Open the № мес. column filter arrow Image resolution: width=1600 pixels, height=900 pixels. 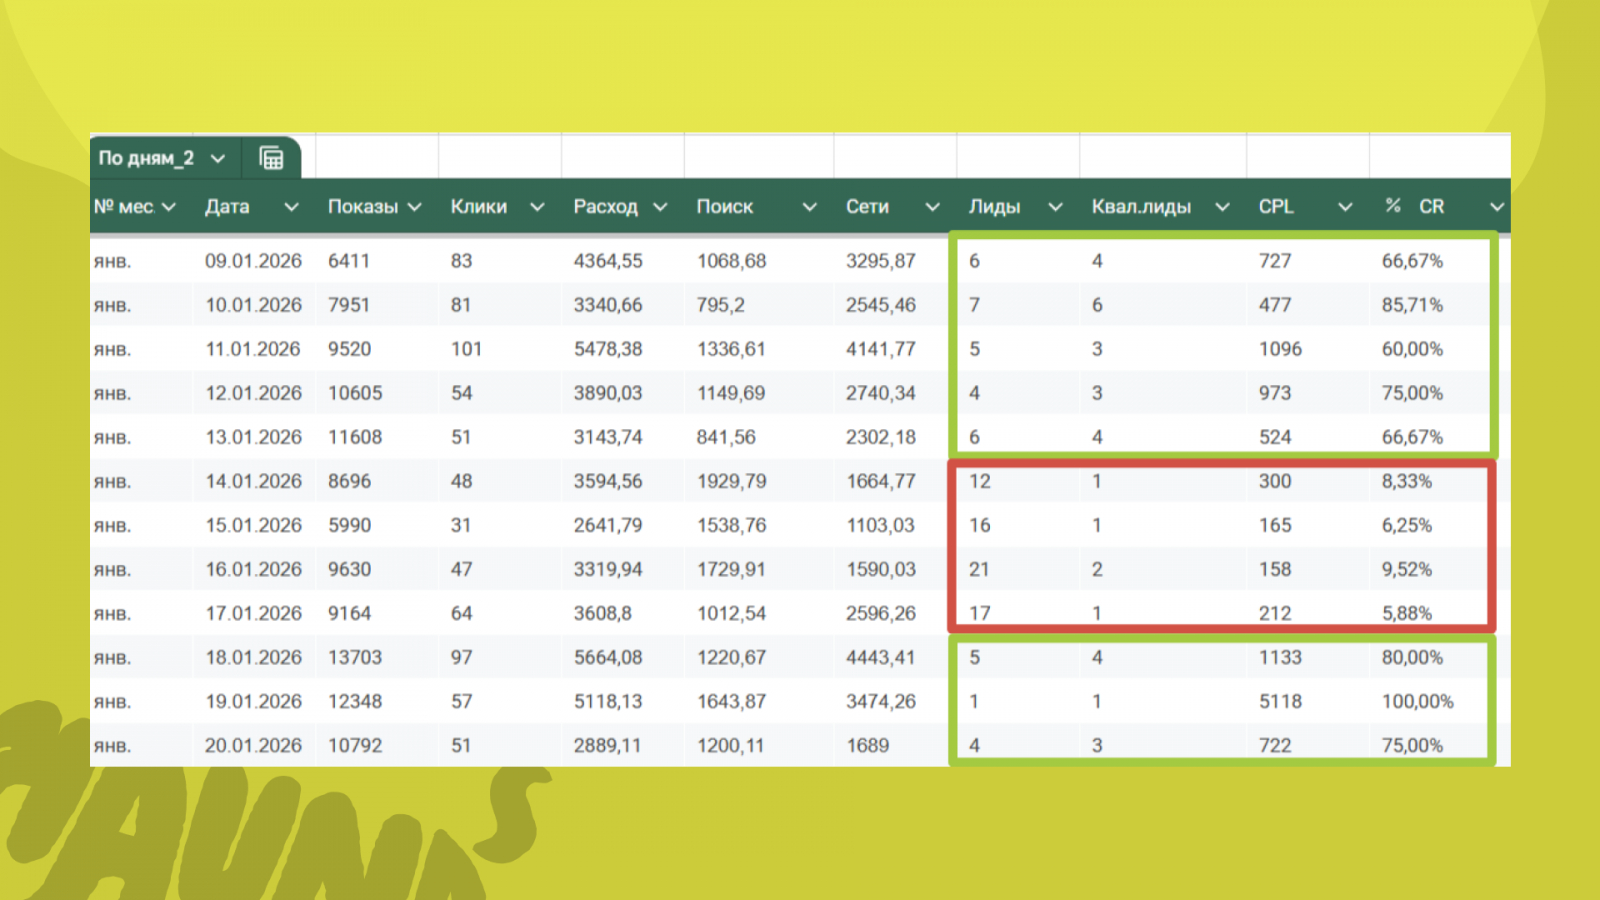[x=169, y=207]
